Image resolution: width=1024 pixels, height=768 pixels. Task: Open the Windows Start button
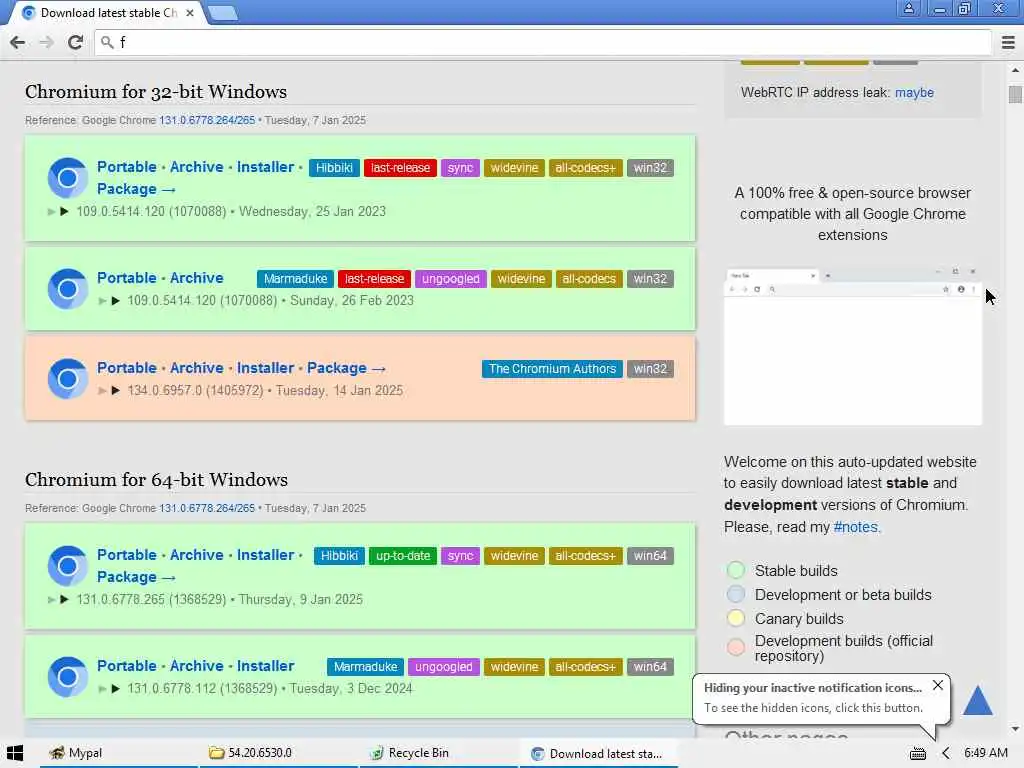point(15,753)
